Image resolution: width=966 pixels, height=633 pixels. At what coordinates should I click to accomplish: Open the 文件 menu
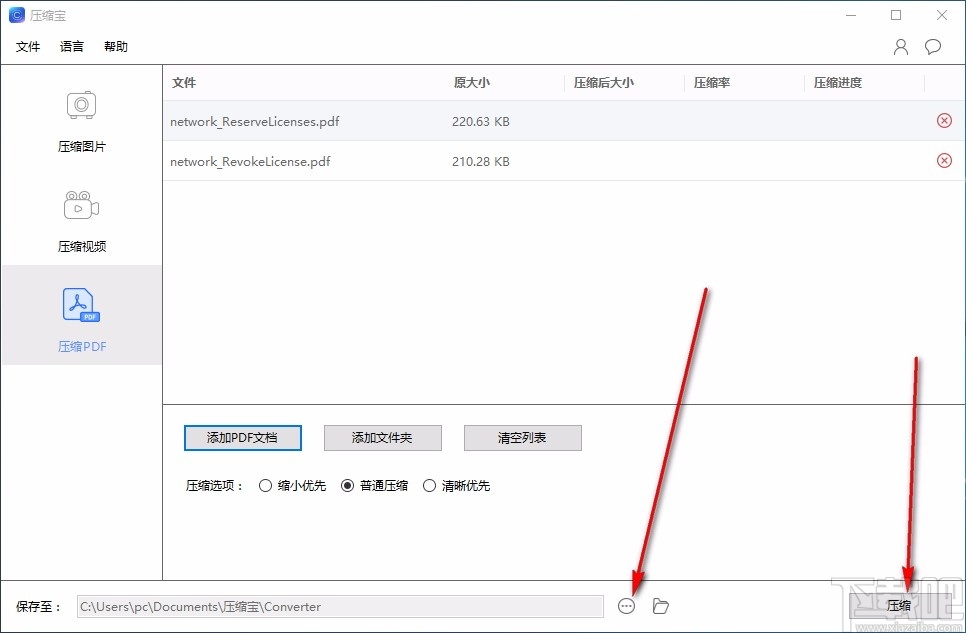[x=28, y=46]
